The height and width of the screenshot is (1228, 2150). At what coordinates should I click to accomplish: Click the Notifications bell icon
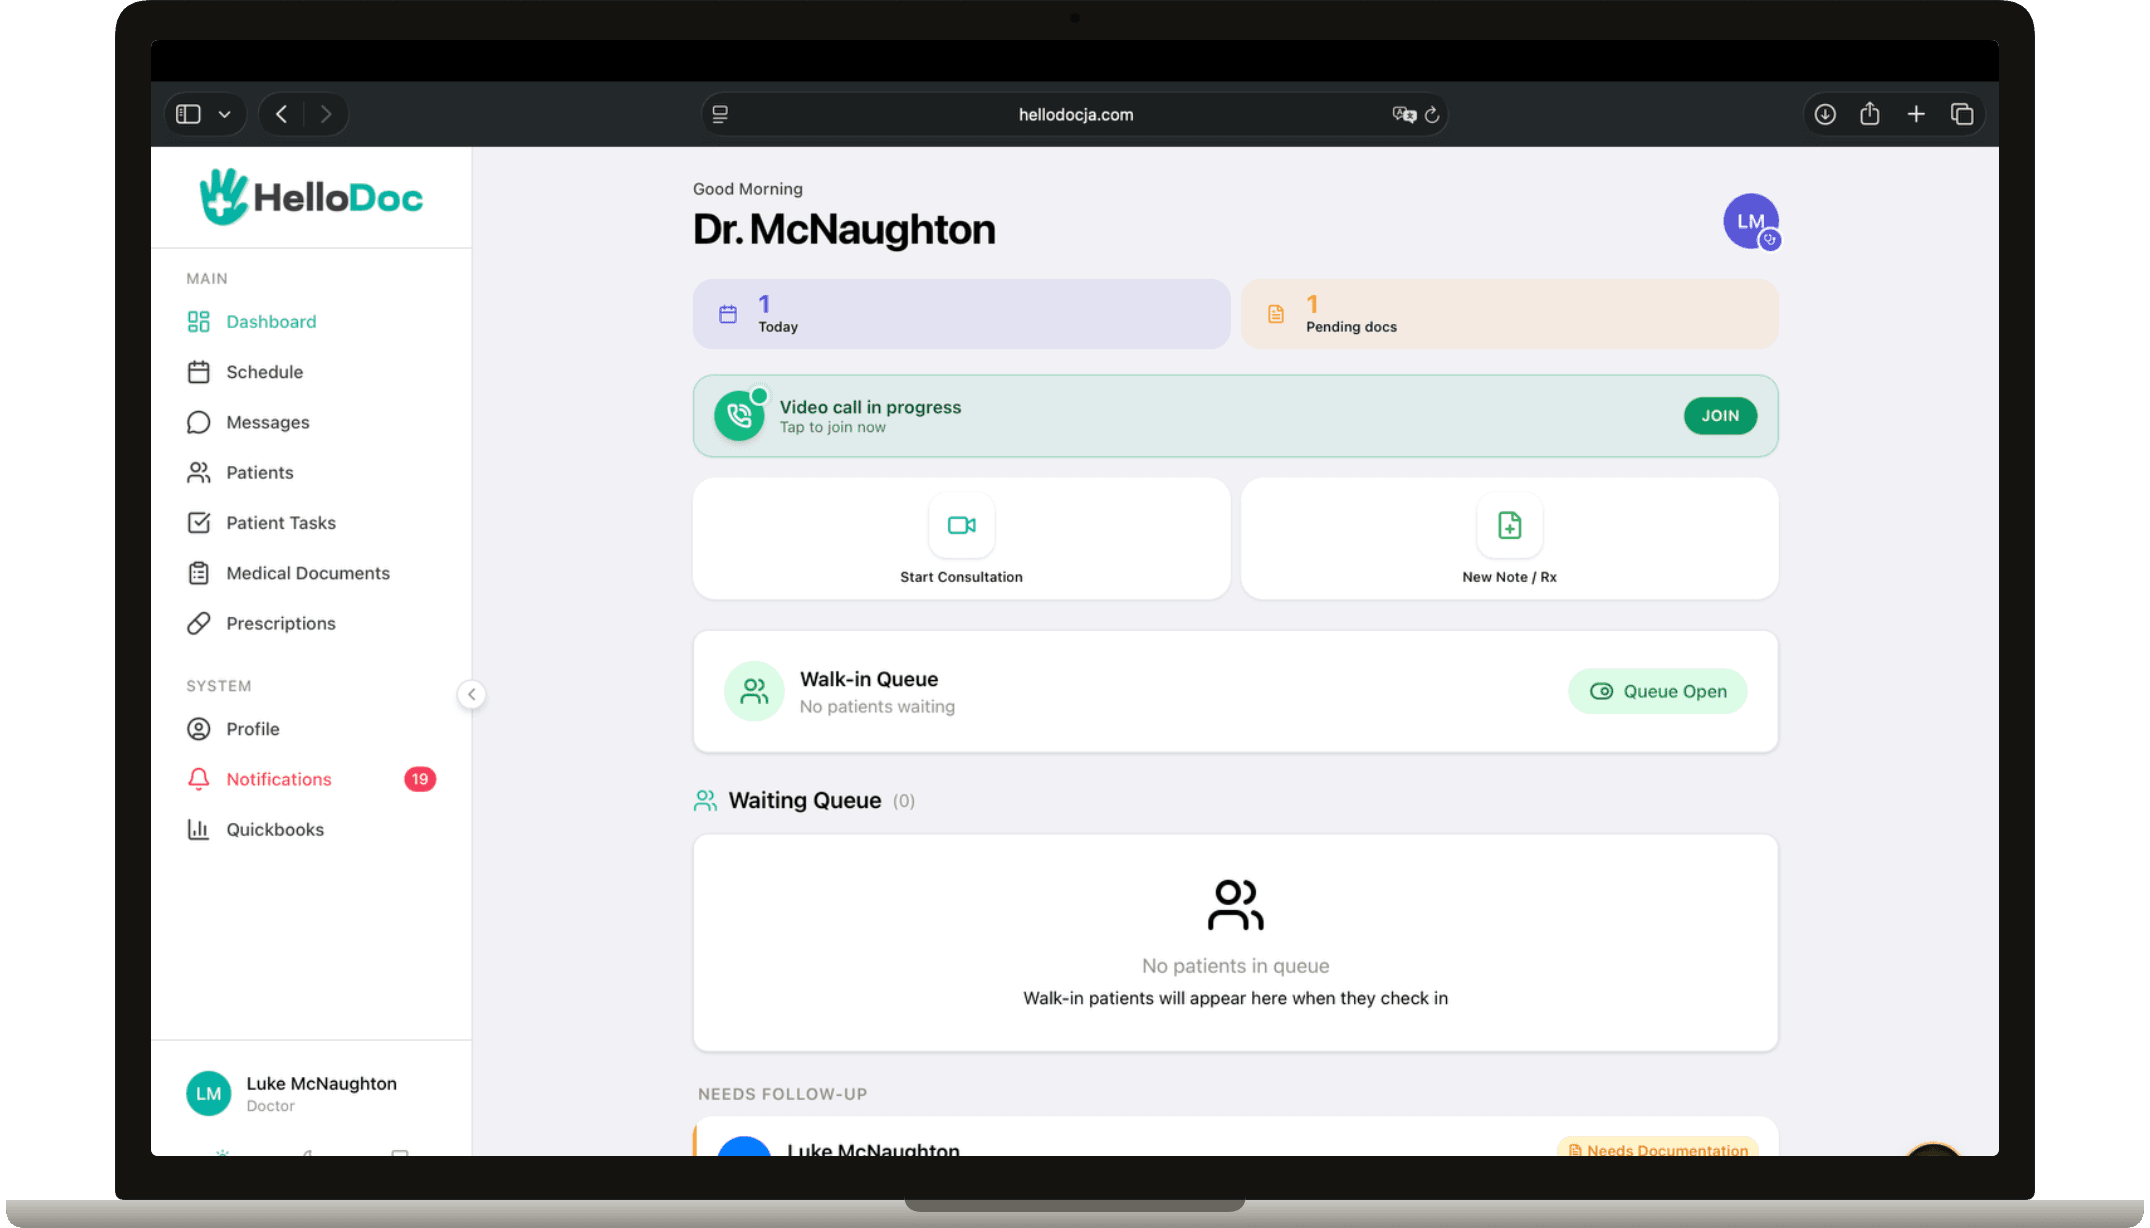pyautogui.click(x=198, y=779)
